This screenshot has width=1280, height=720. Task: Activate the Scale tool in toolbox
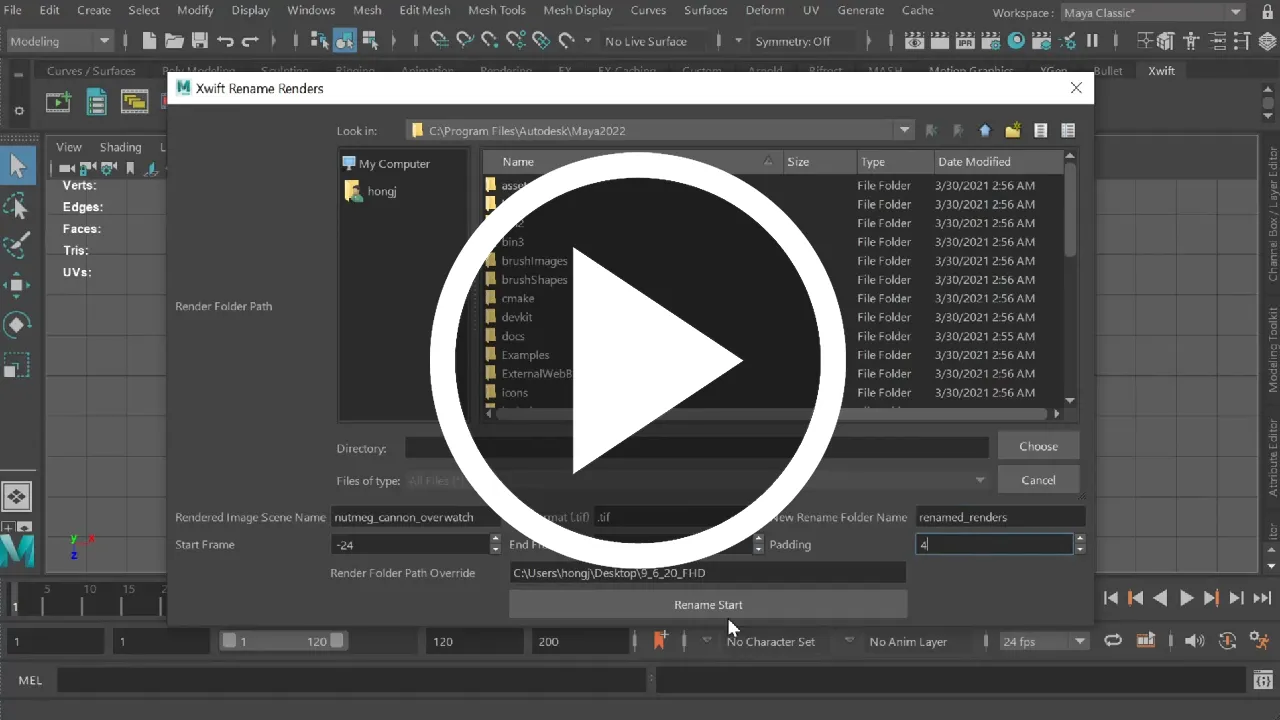click(x=17, y=366)
